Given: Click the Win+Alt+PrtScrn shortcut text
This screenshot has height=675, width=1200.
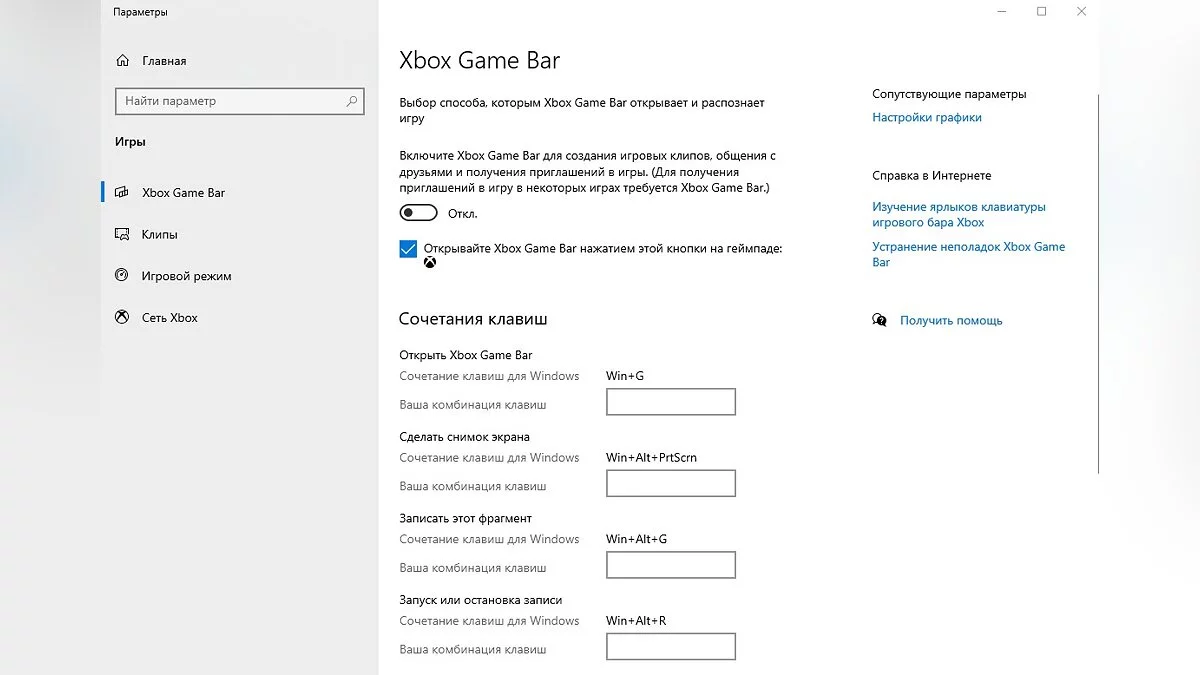Looking at the screenshot, I should pos(652,458).
